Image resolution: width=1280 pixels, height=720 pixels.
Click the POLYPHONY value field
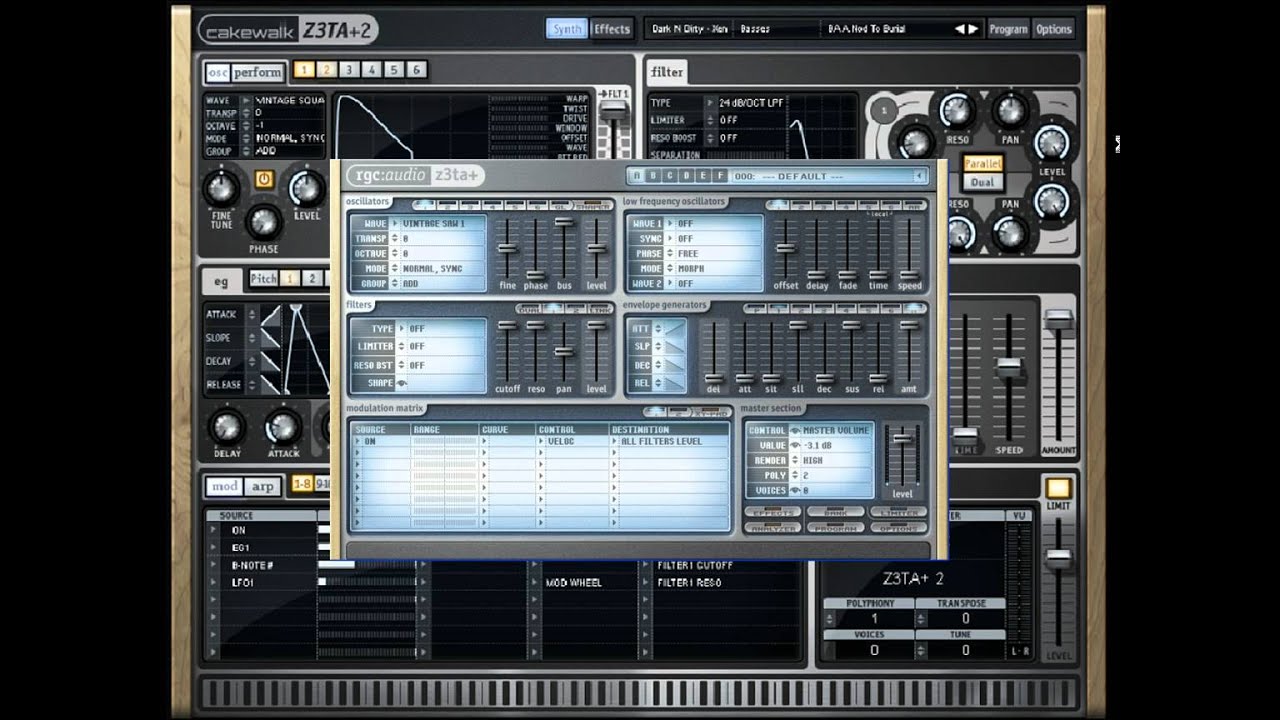coord(874,619)
